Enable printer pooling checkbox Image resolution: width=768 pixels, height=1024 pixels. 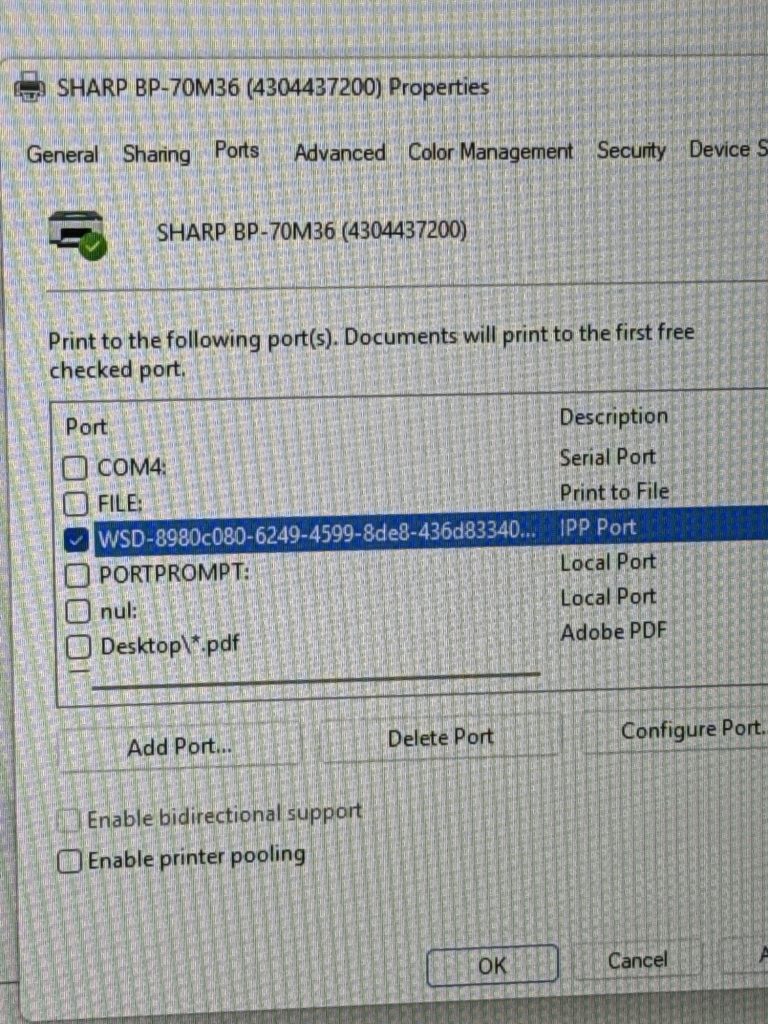pos(69,860)
